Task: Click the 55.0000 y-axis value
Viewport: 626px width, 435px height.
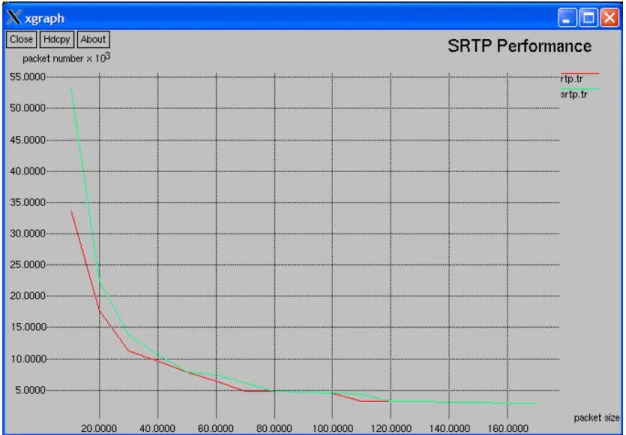Action: tap(28, 77)
